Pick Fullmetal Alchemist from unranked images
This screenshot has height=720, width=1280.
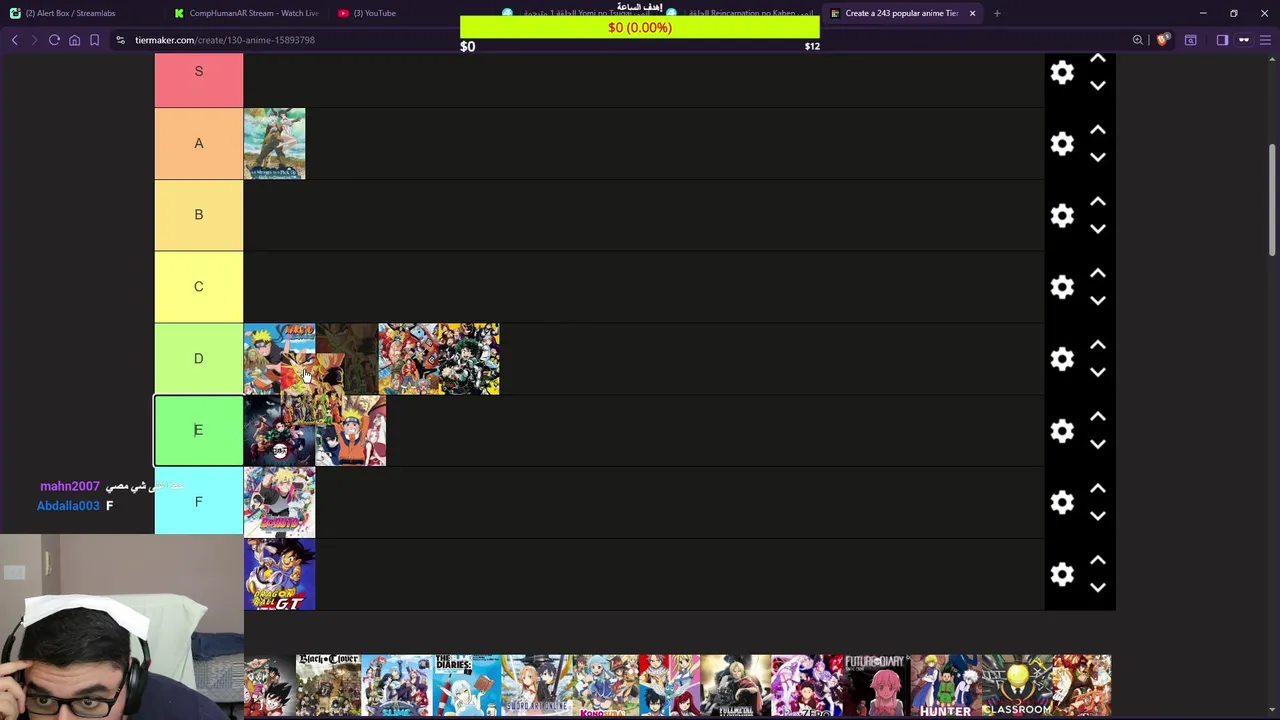735,686
